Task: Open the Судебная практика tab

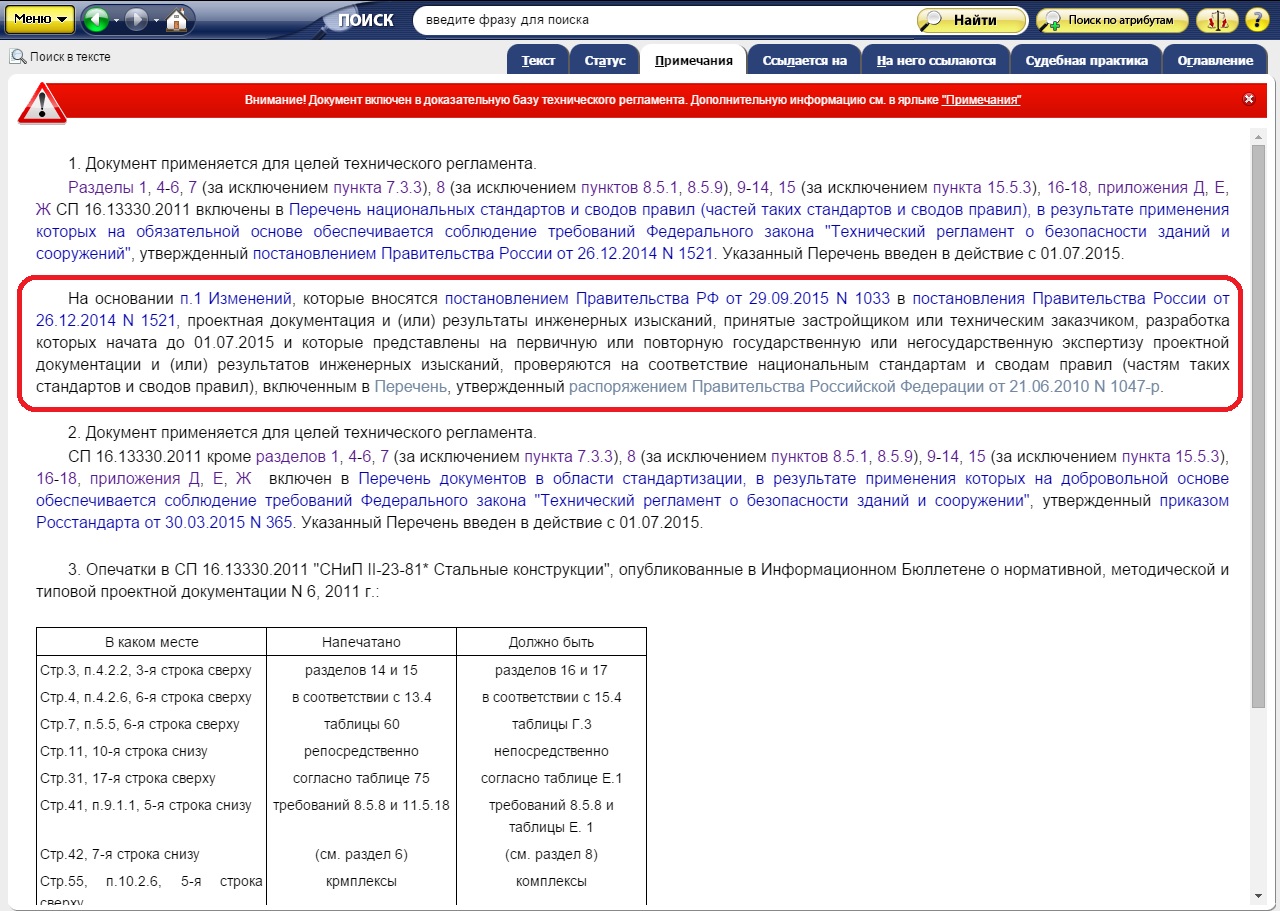Action: click(x=1086, y=61)
